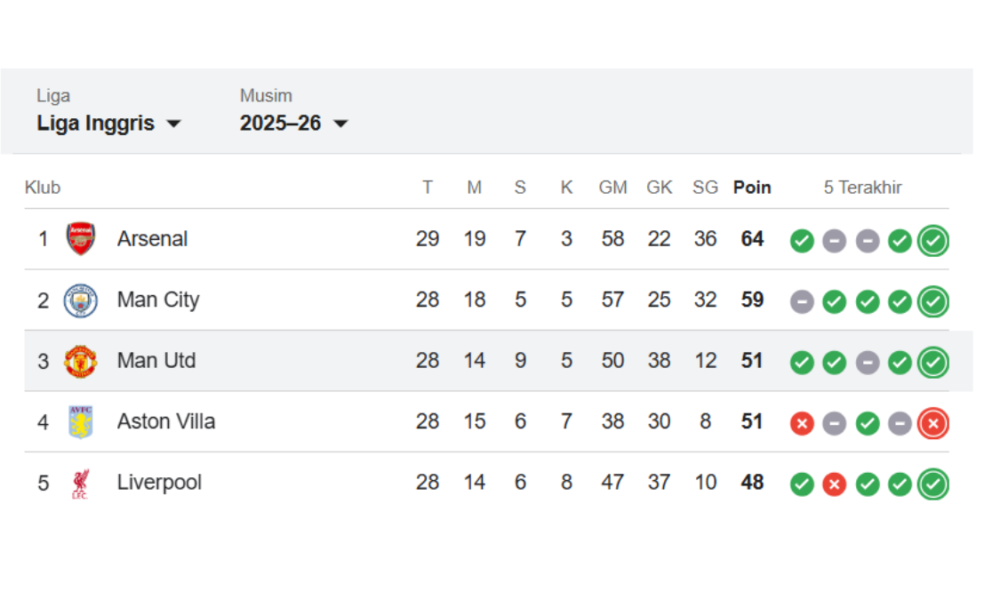Click the SG column header
The width and height of the screenshot is (1000, 600).
[705, 187]
